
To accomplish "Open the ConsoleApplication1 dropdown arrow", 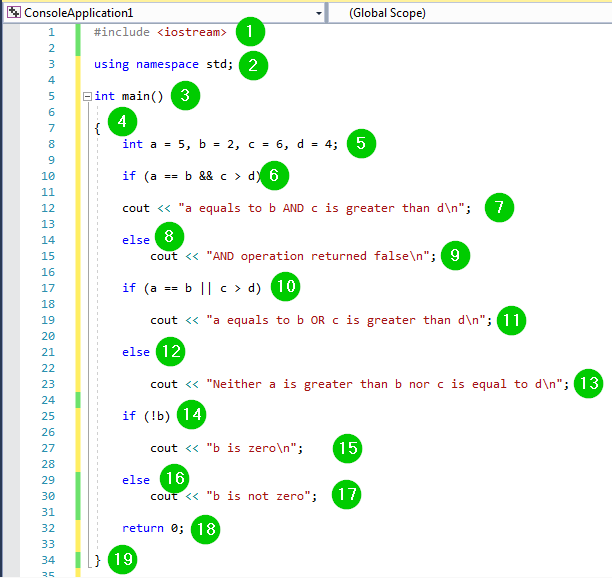I will (318, 13).
